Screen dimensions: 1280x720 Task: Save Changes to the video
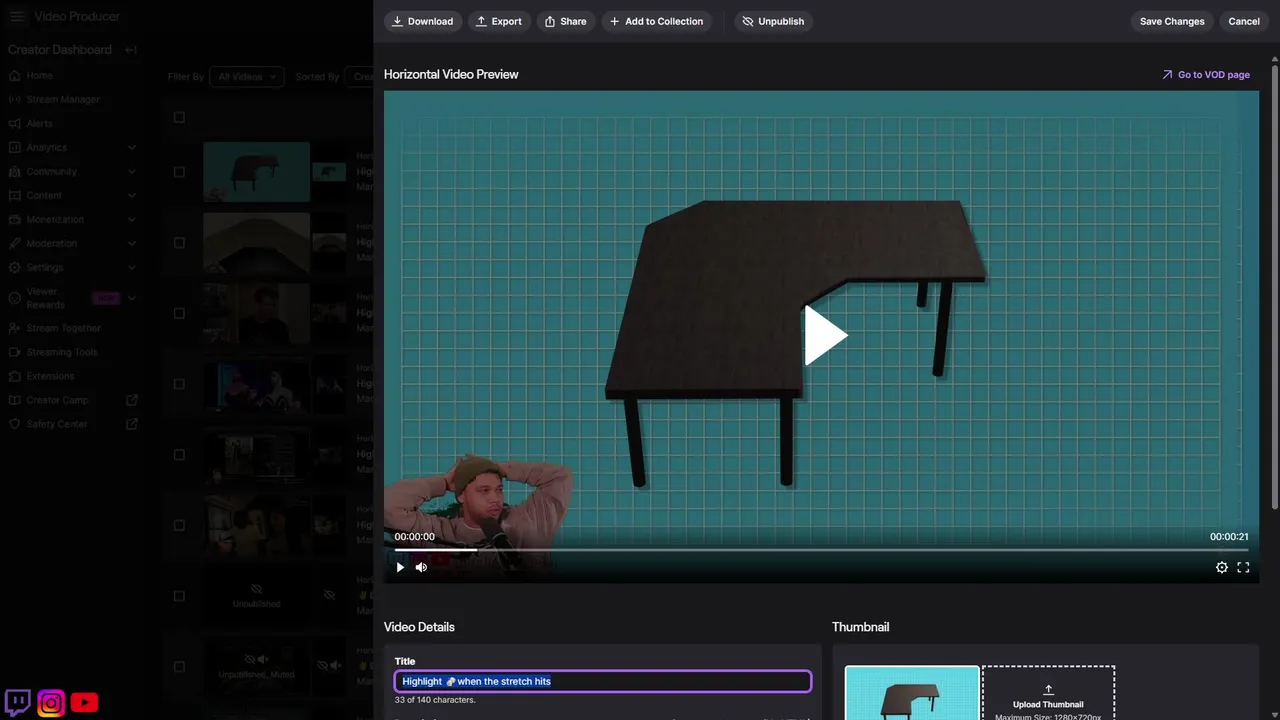(1172, 21)
